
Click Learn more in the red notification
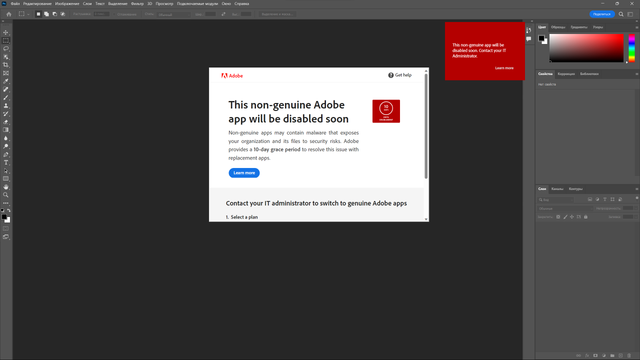(504, 68)
